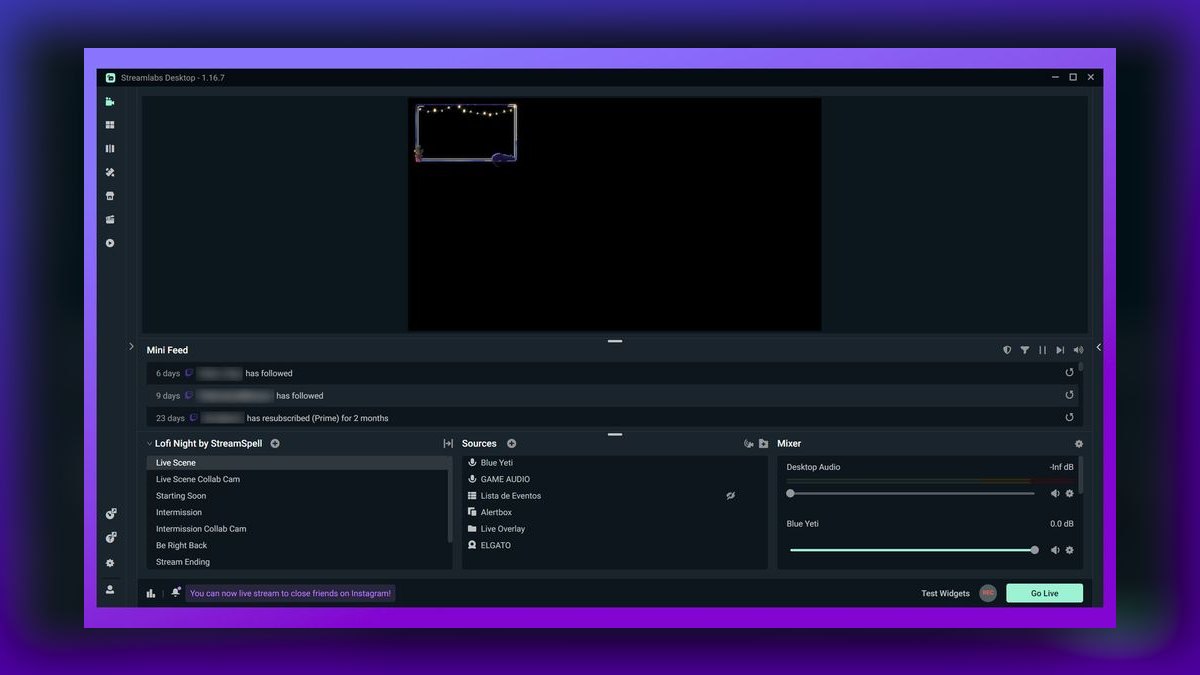Click the resize handle above Mini Feed
This screenshot has height=675, width=1200.
click(x=615, y=341)
